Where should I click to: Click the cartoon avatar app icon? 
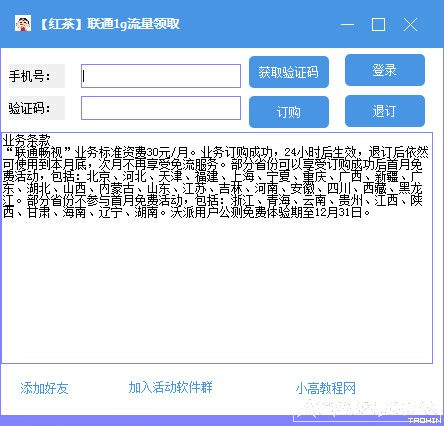[23, 24]
